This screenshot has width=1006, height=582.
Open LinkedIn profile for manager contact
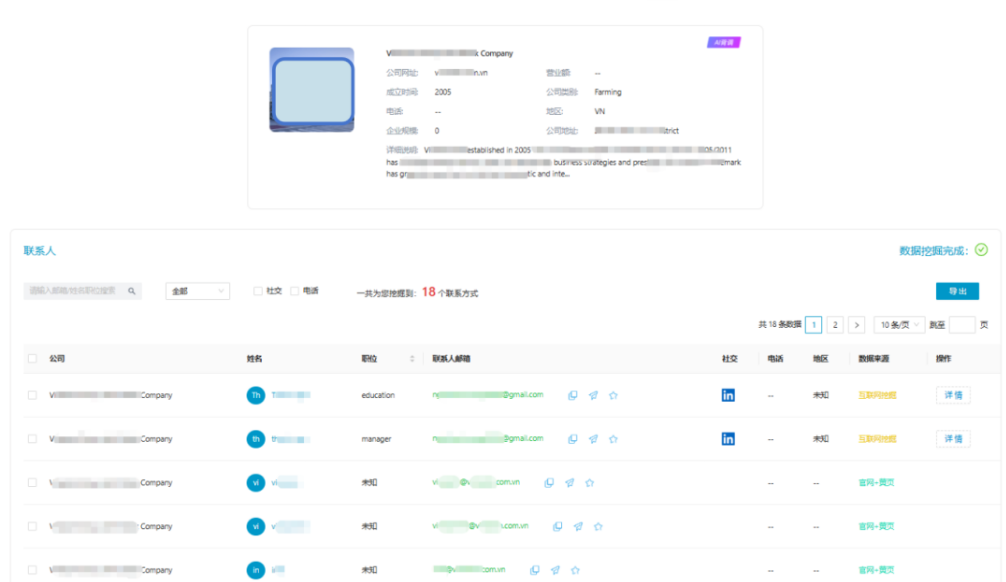pyautogui.click(x=728, y=439)
